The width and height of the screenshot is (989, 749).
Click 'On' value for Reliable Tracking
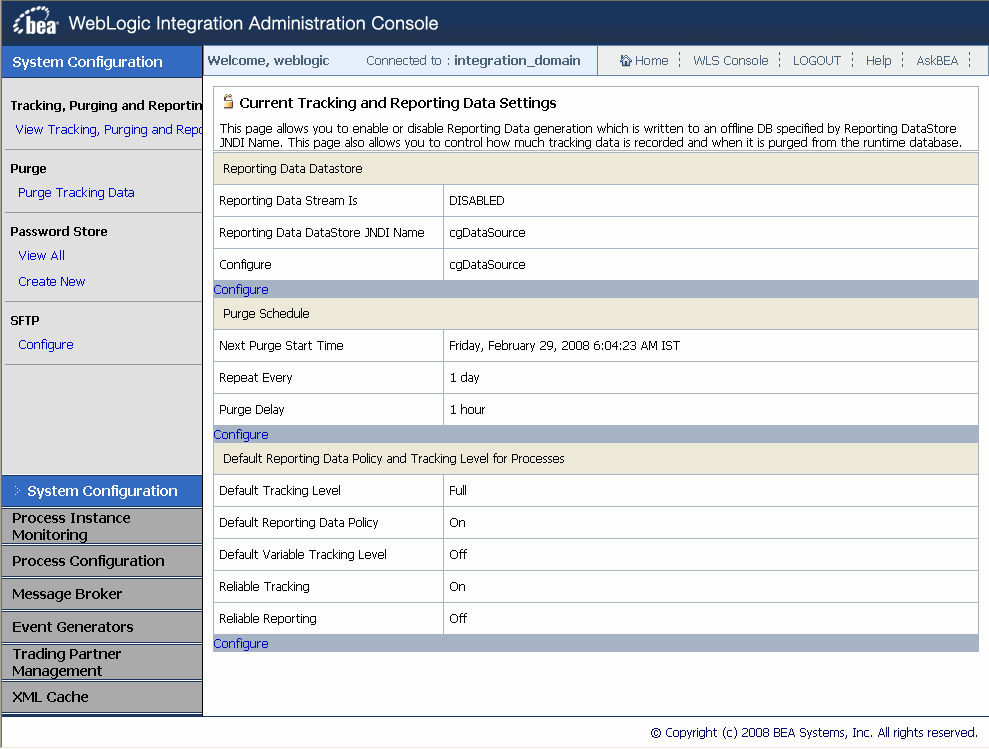click(457, 587)
